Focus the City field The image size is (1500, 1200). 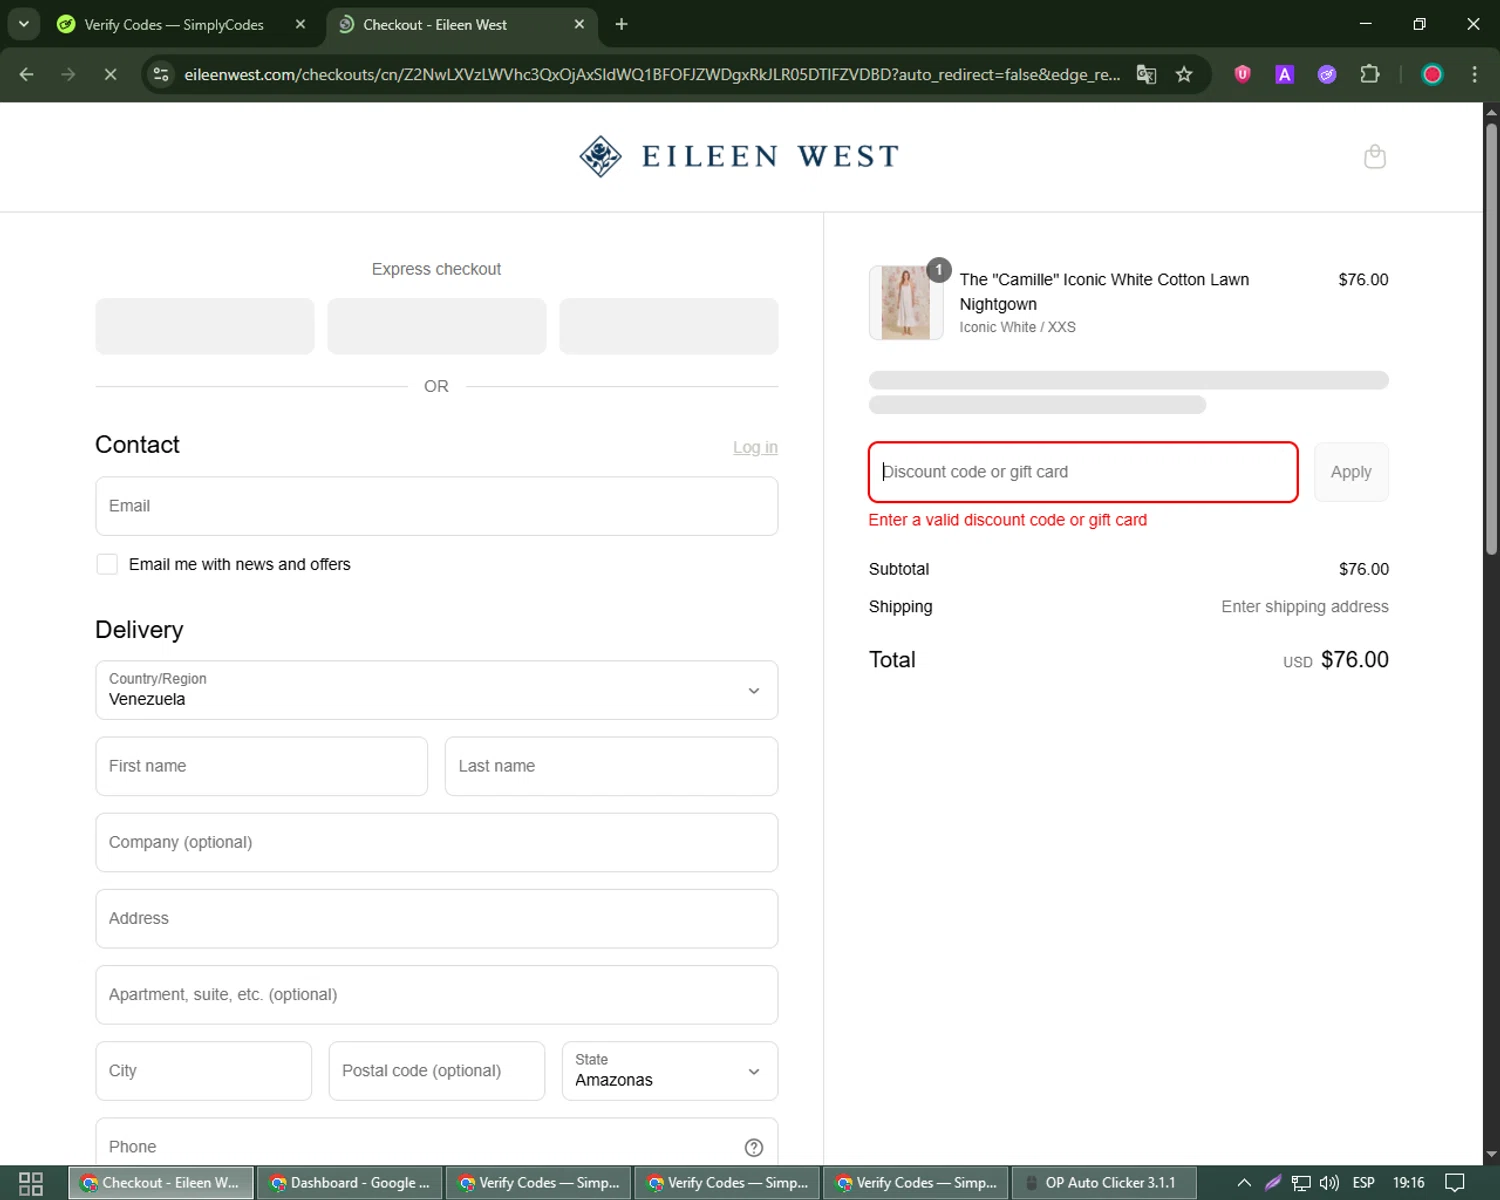204,1071
